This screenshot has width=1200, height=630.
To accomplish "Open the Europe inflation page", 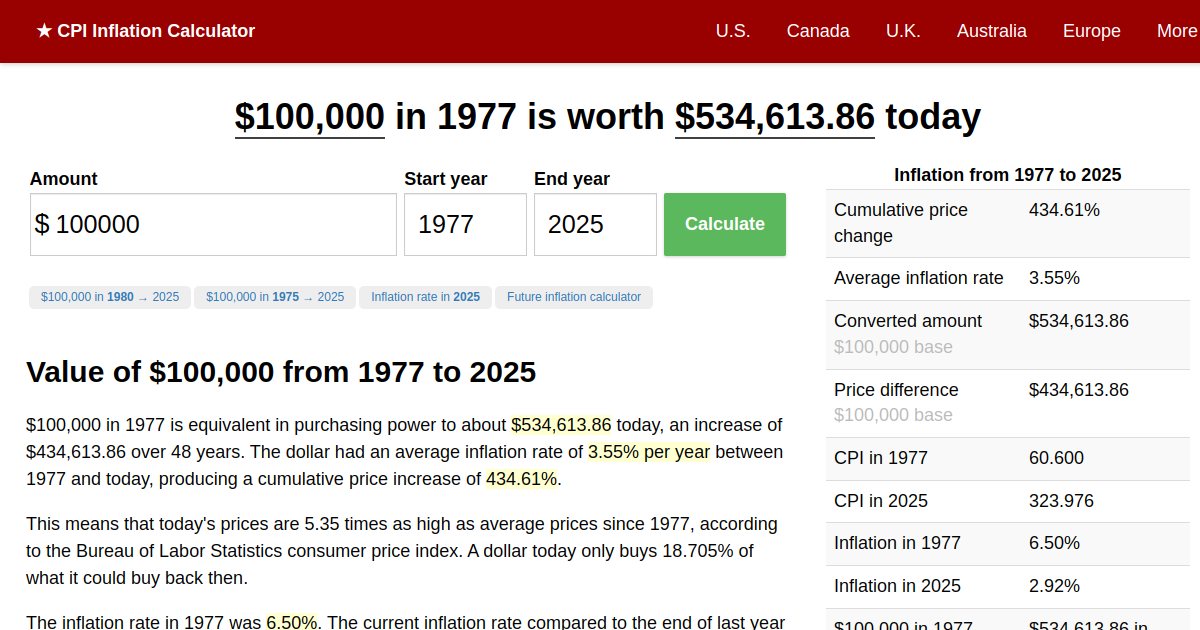I will tap(1091, 31).
